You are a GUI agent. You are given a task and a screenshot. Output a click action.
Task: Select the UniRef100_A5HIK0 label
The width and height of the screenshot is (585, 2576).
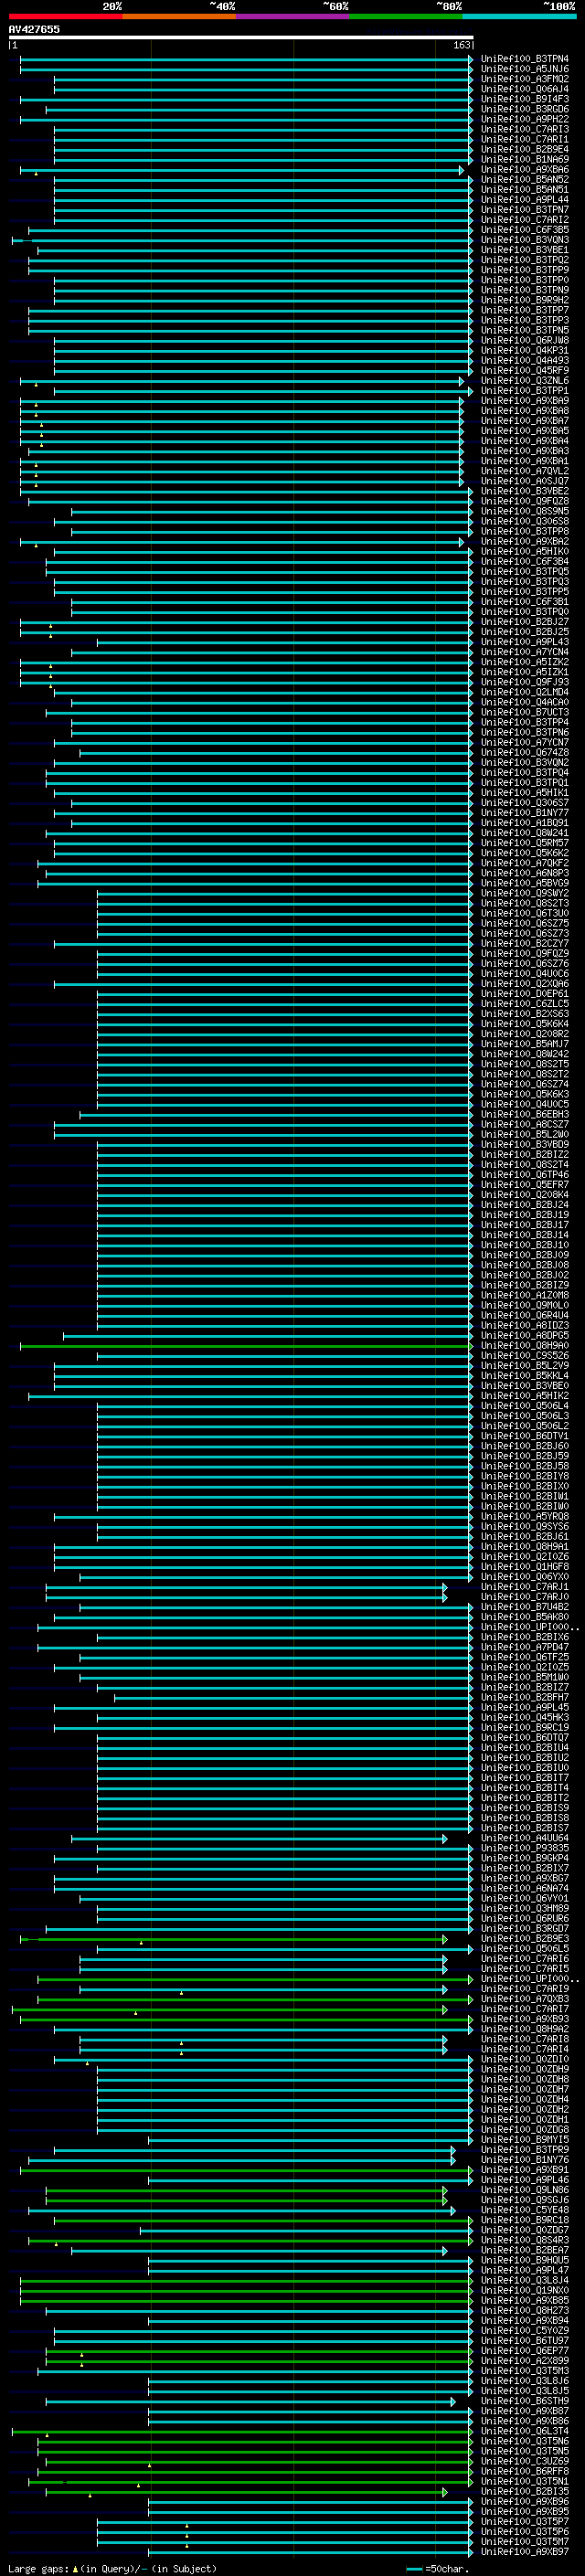click(524, 552)
